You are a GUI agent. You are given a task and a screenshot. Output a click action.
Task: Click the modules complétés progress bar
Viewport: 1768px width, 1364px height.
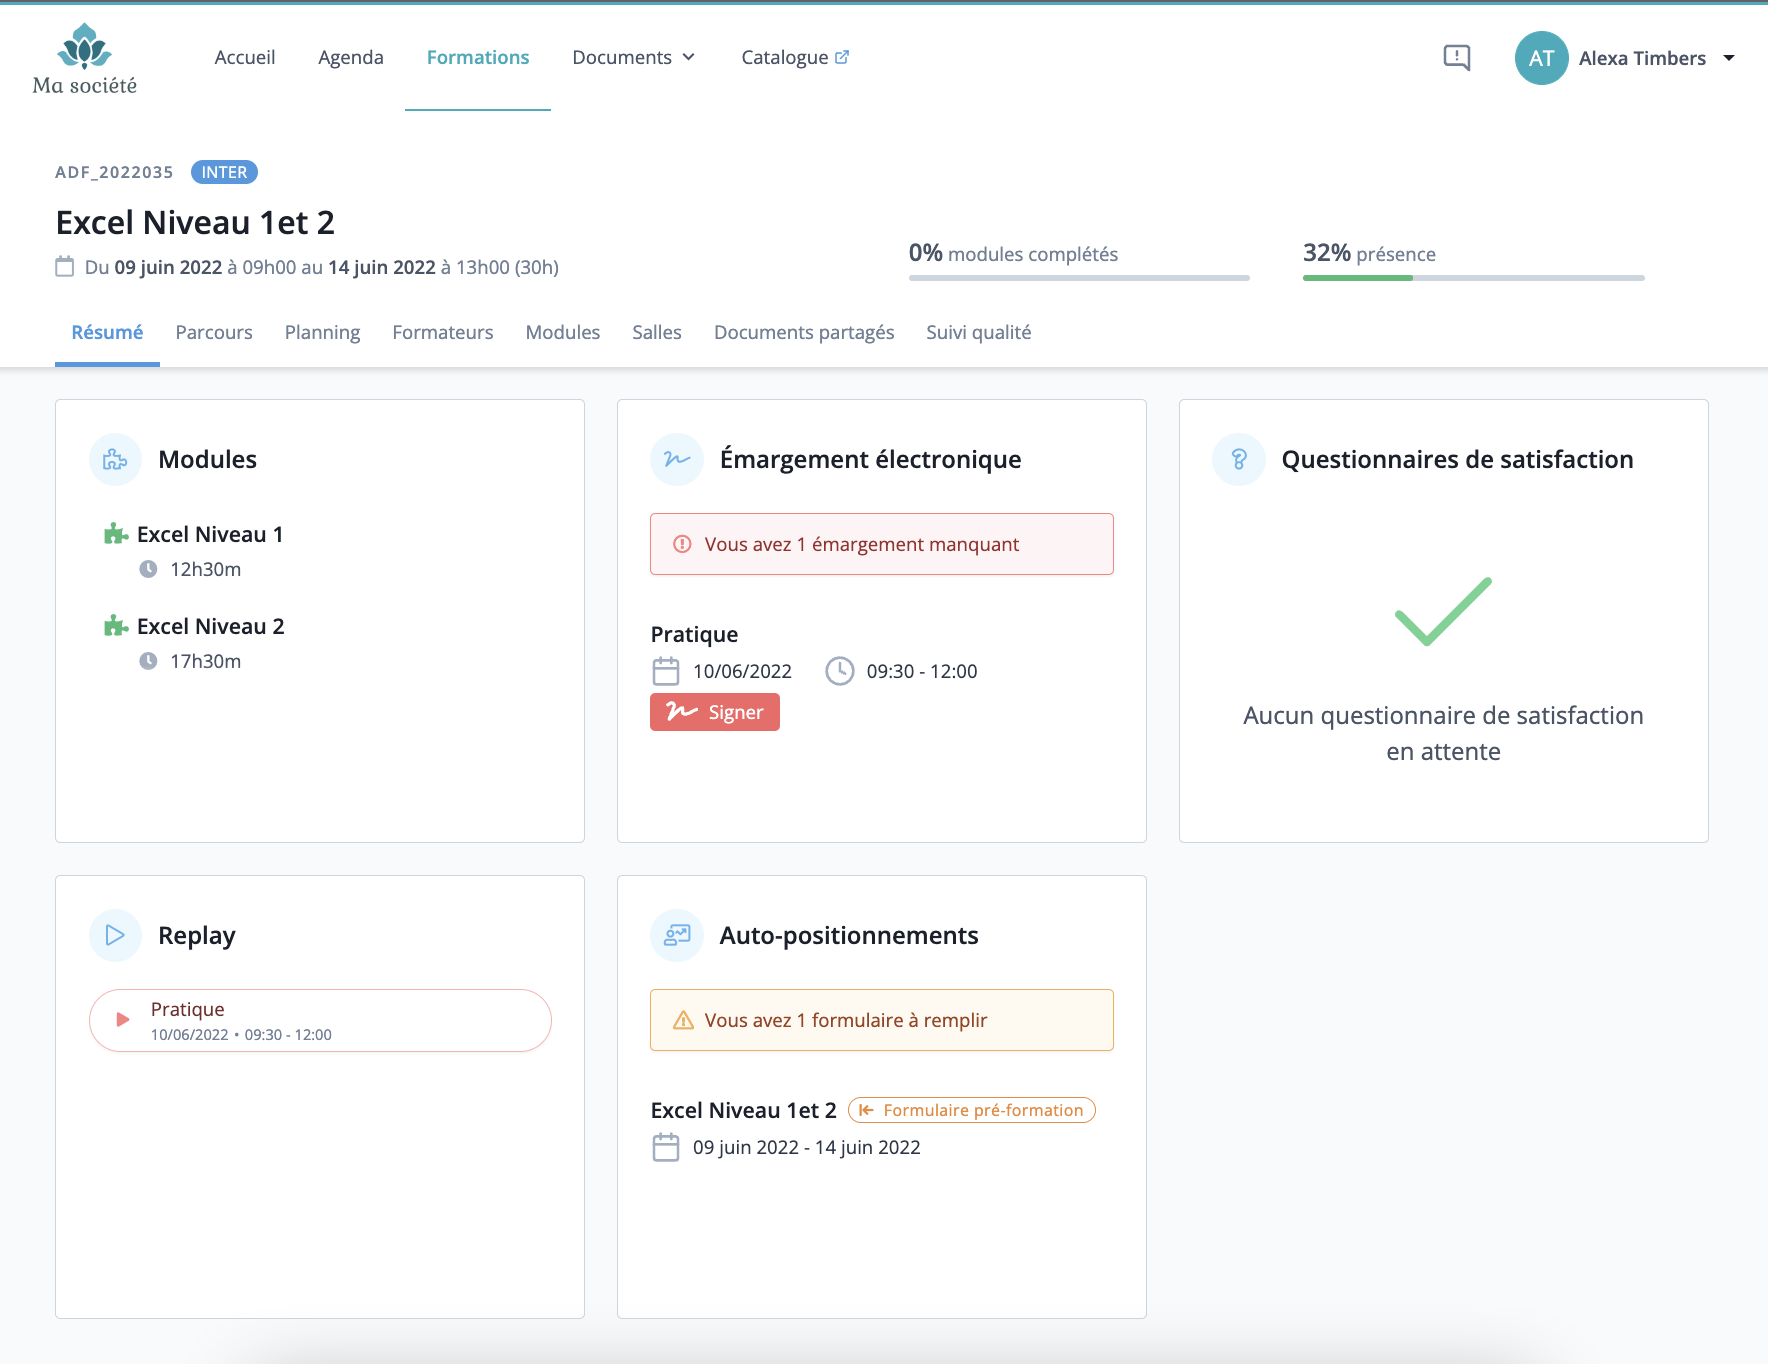coord(1079,278)
